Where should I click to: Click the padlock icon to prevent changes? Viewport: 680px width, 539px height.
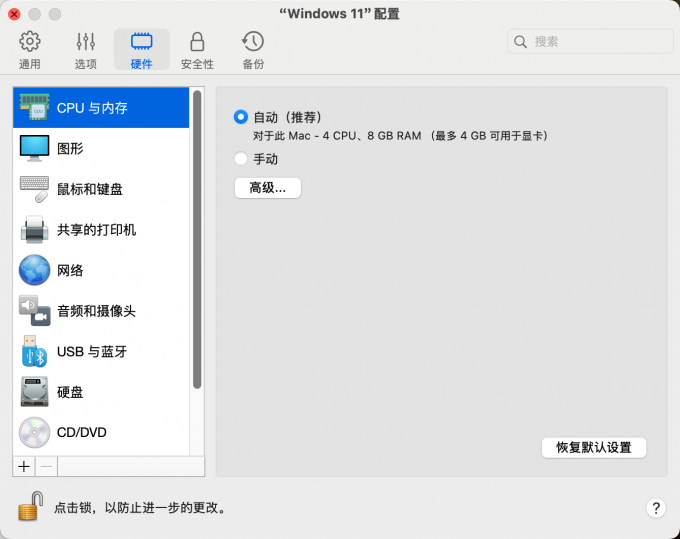[30, 506]
